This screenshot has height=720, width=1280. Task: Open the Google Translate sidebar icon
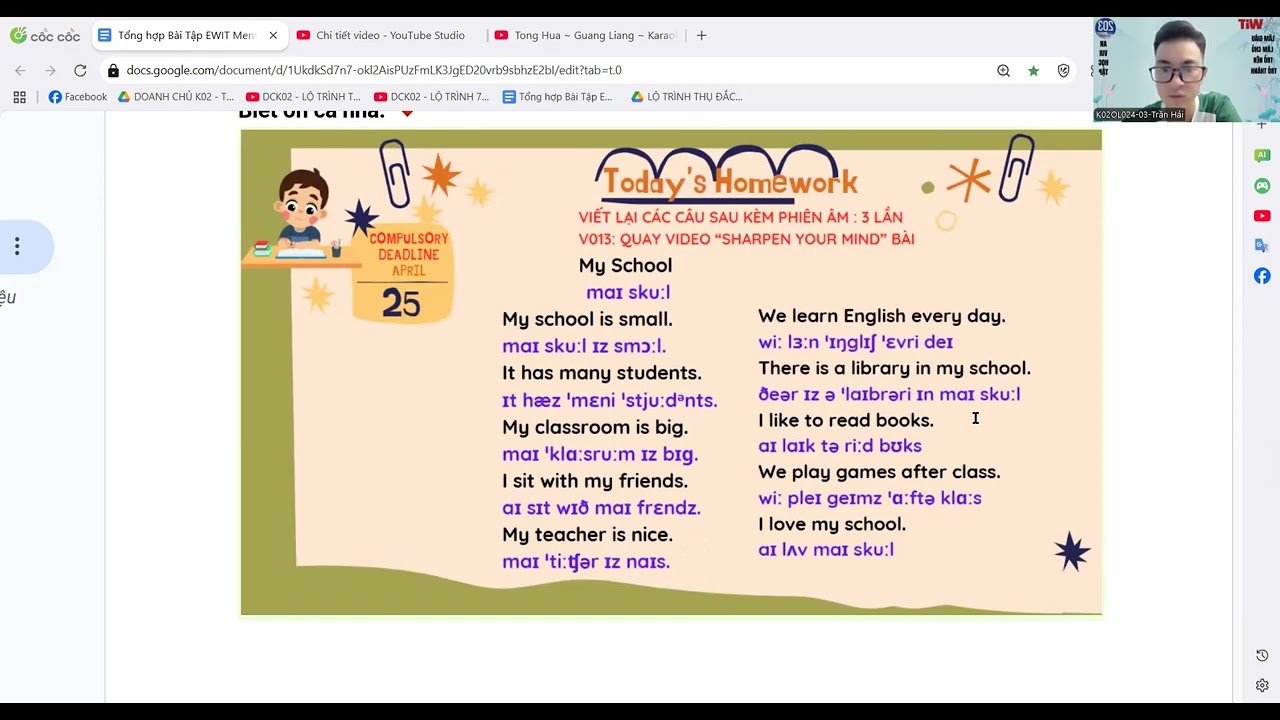[x=1262, y=245]
